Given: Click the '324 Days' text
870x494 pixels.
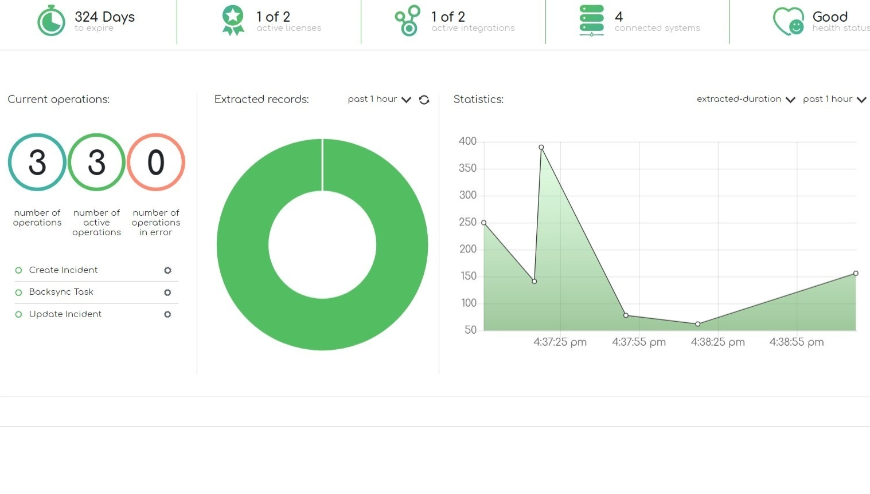Looking at the screenshot, I should tap(105, 17).
